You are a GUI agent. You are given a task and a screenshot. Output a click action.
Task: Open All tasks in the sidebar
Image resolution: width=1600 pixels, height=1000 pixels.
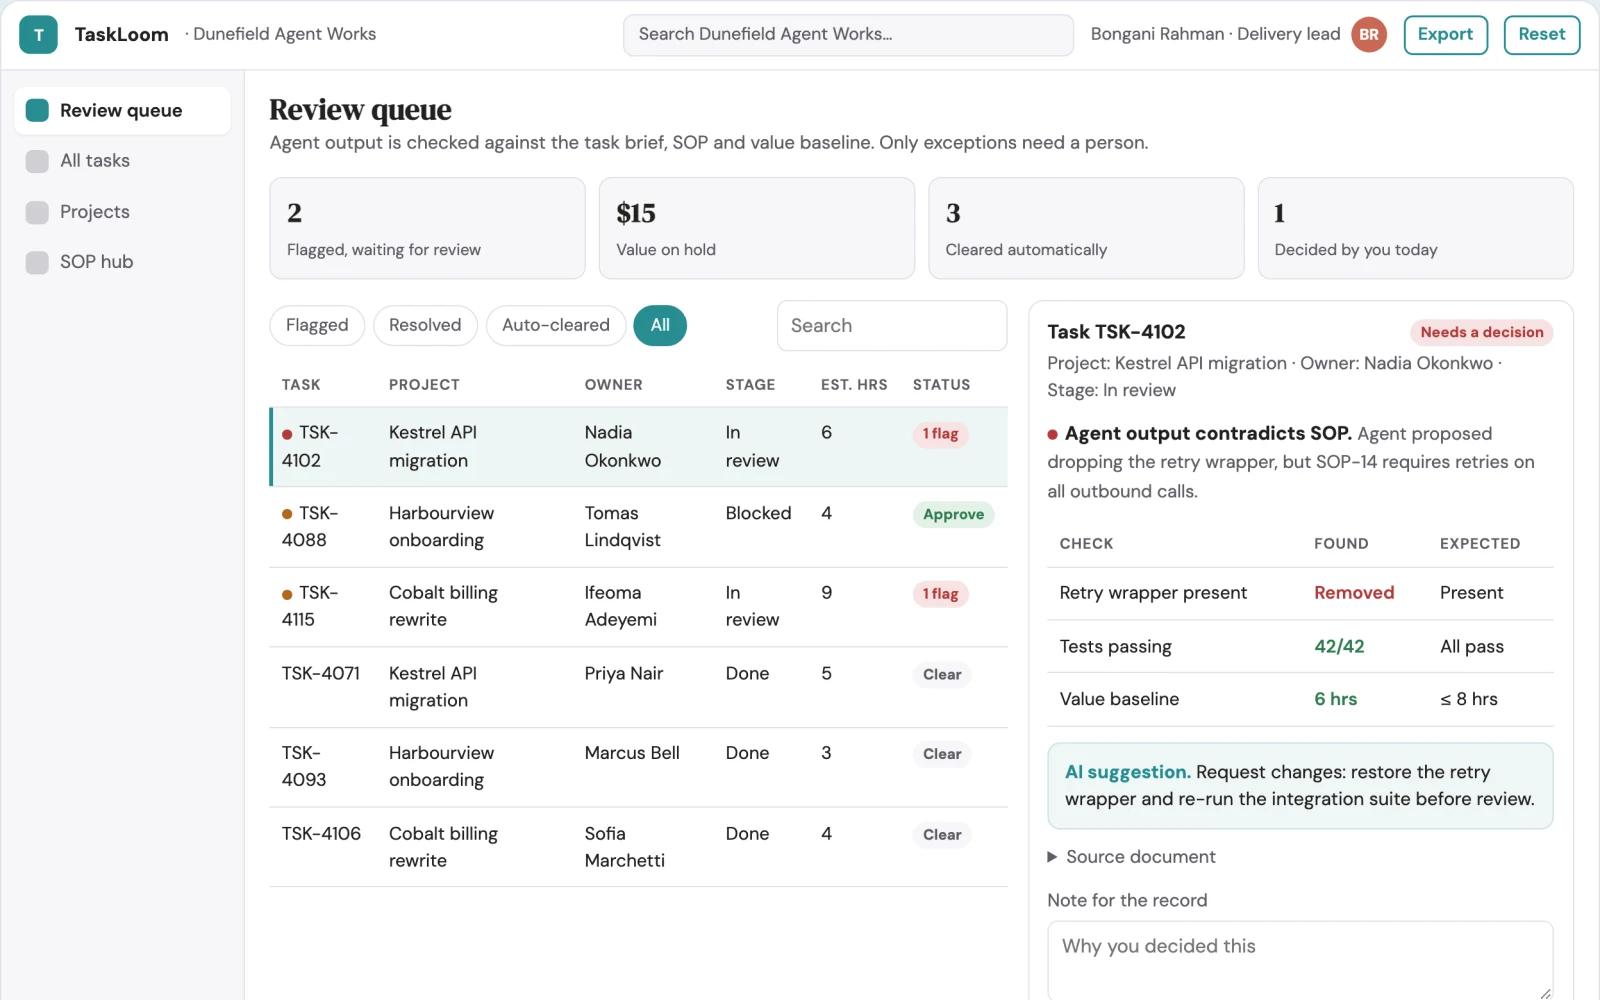122,161
